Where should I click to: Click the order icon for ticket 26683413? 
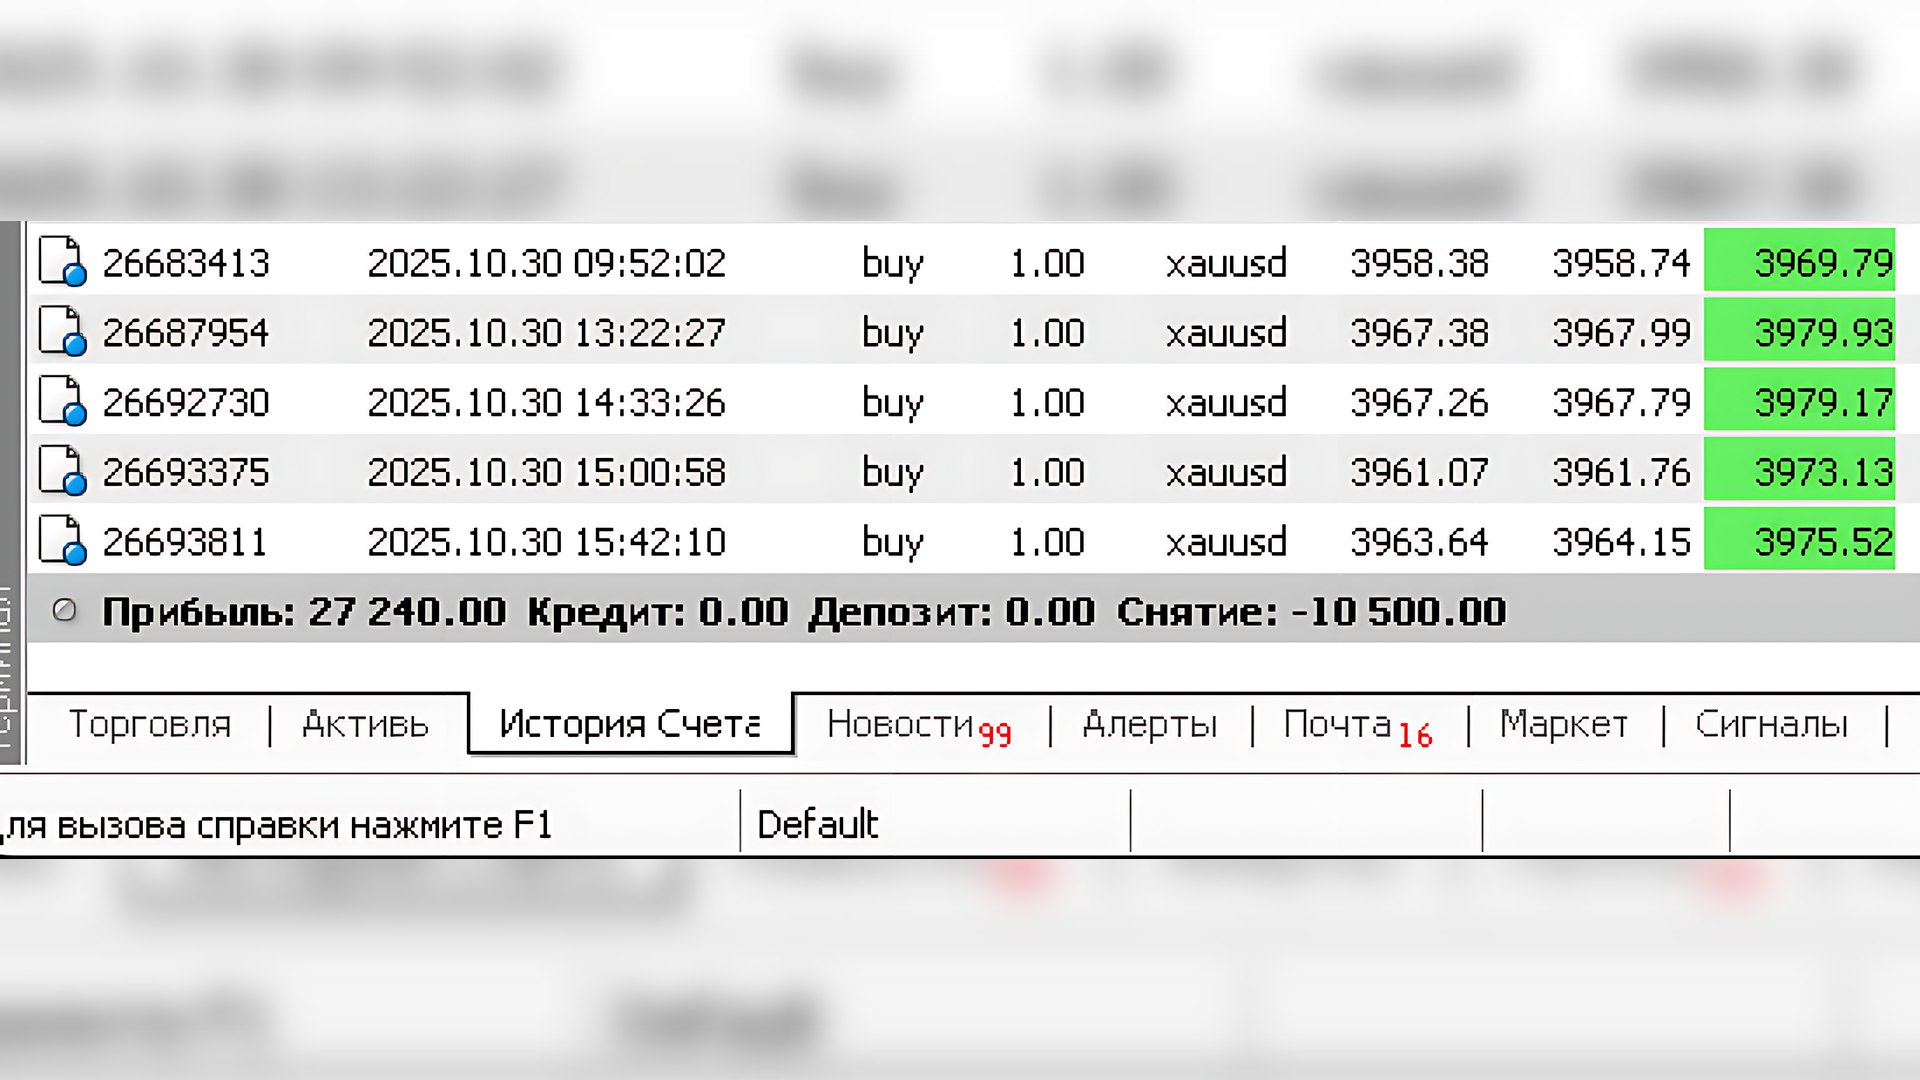pos(62,262)
